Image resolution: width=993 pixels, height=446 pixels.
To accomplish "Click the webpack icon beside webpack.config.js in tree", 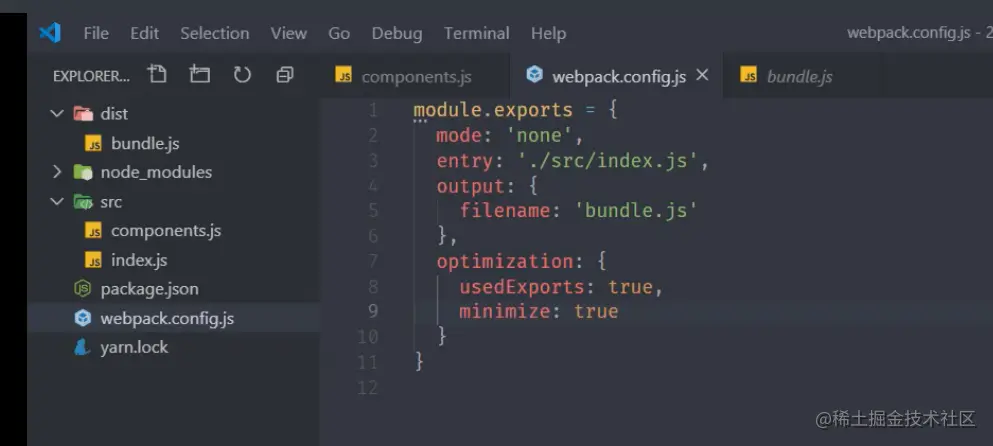I will (83, 318).
